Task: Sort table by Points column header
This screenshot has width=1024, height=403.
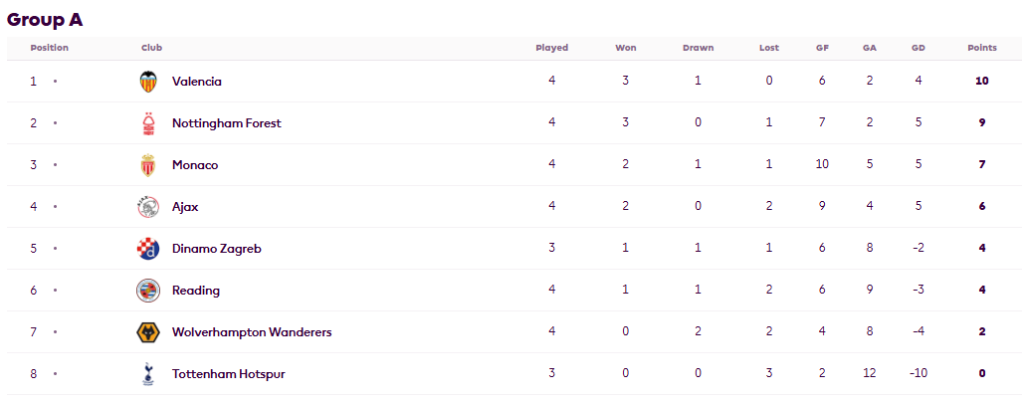Action: (982, 48)
